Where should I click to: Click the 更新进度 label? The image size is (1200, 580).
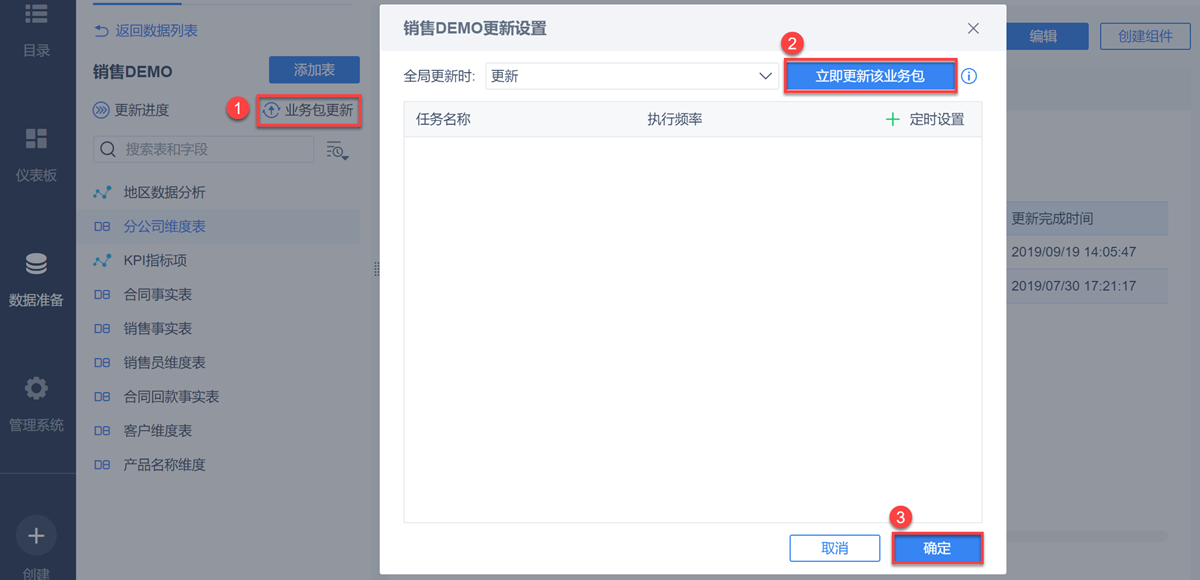pyautogui.click(x=142, y=110)
